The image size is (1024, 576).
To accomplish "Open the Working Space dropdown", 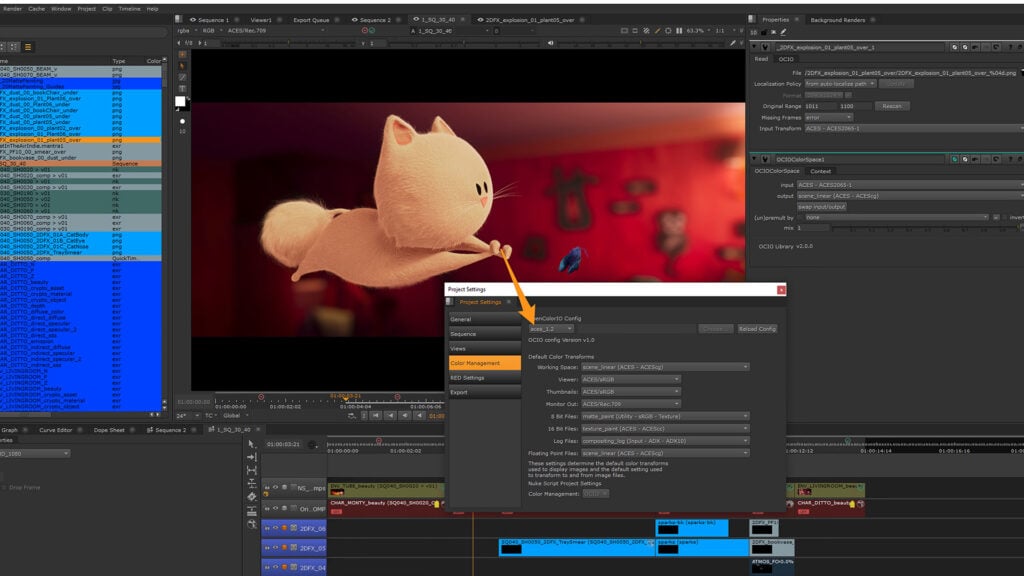I will (x=665, y=367).
